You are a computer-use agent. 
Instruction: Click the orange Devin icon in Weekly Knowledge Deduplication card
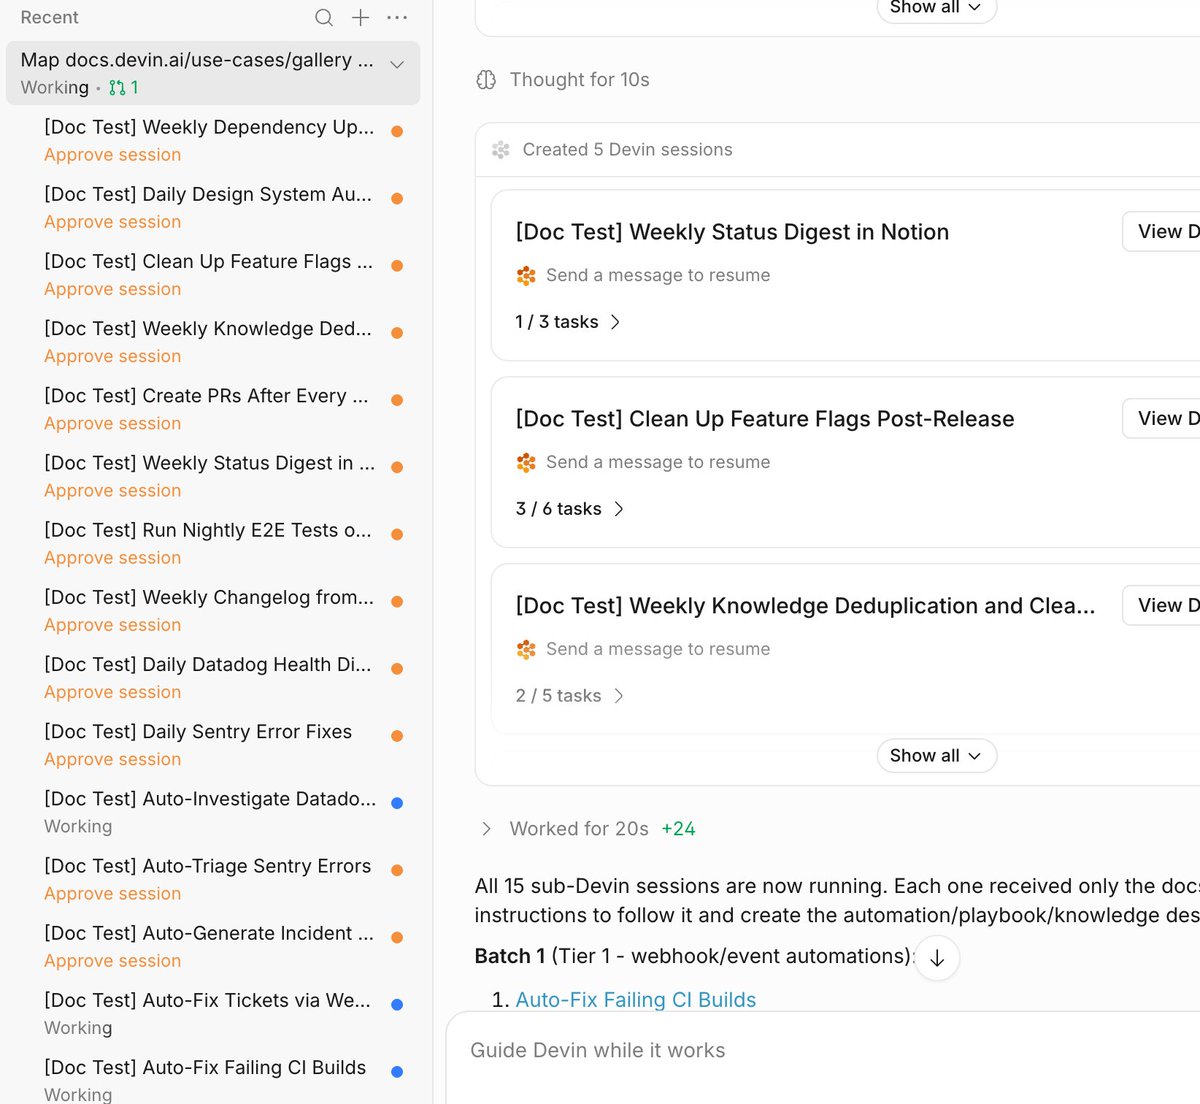[x=526, y=650]
